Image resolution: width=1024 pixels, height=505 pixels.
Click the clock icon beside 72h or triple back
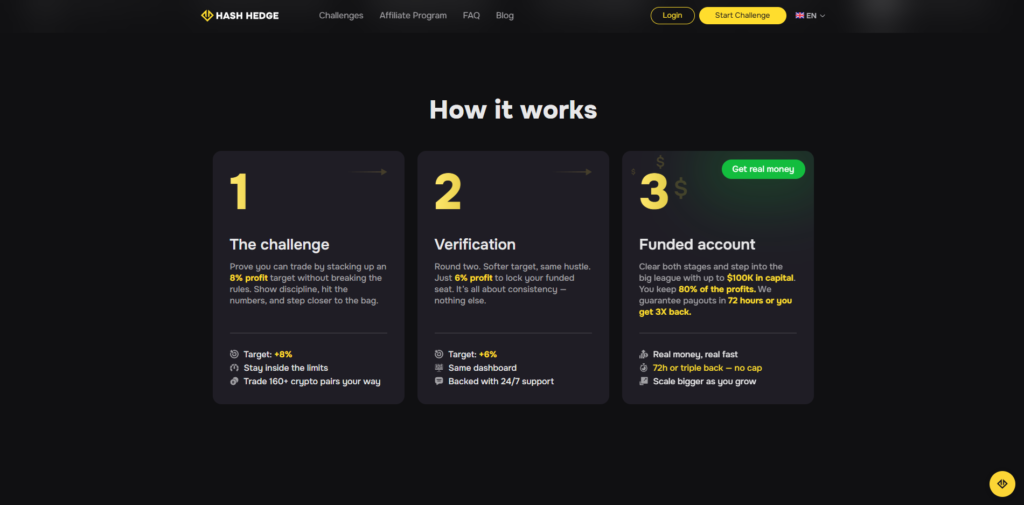(644, 368)
